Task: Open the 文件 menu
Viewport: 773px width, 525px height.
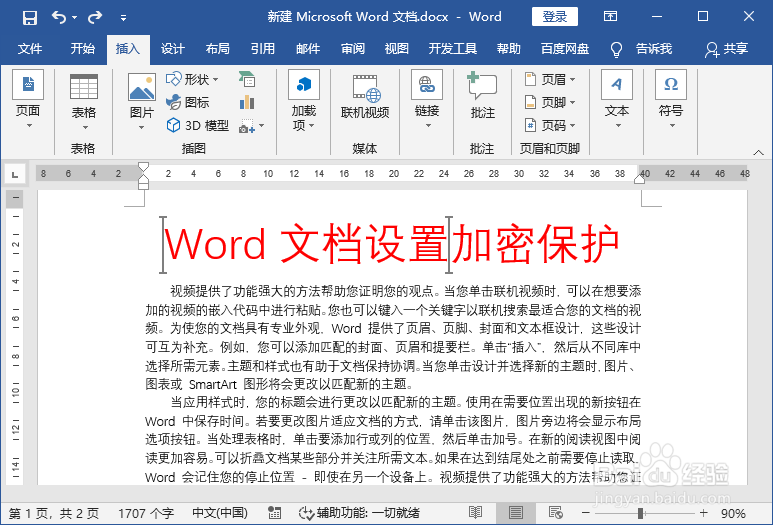Action: 30,49
